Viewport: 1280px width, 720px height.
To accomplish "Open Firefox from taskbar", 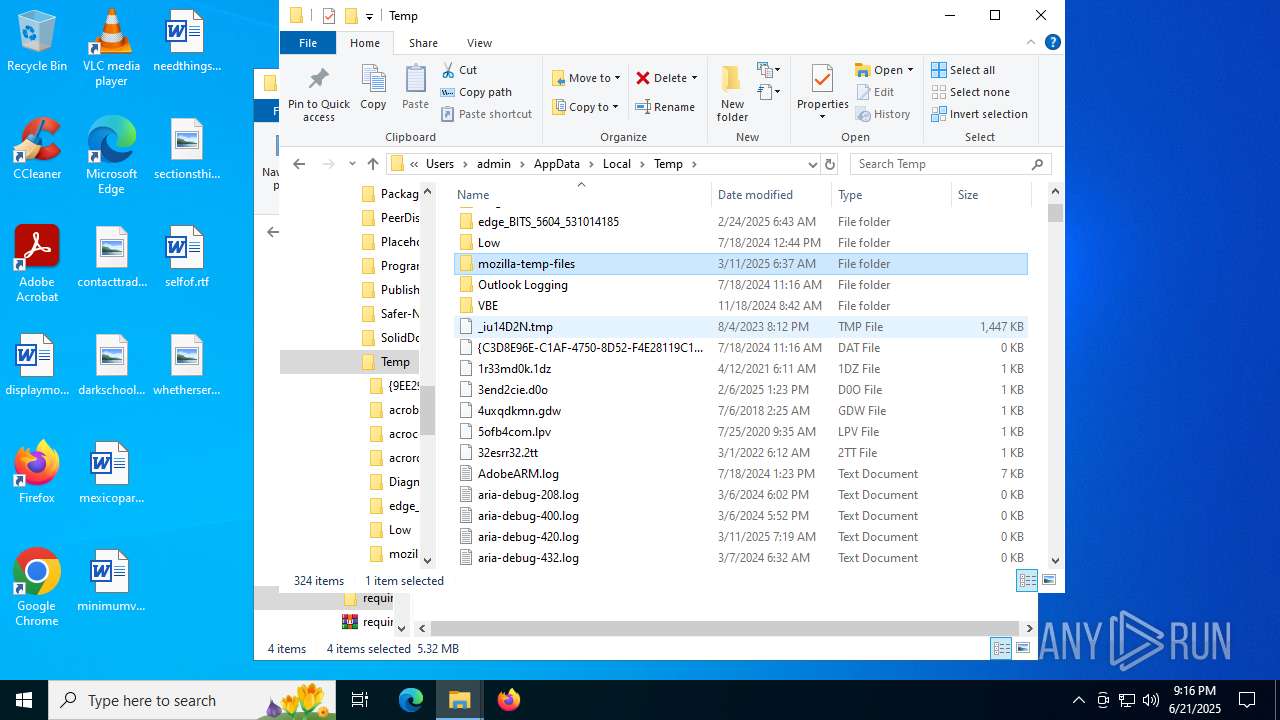I will 509,700.
